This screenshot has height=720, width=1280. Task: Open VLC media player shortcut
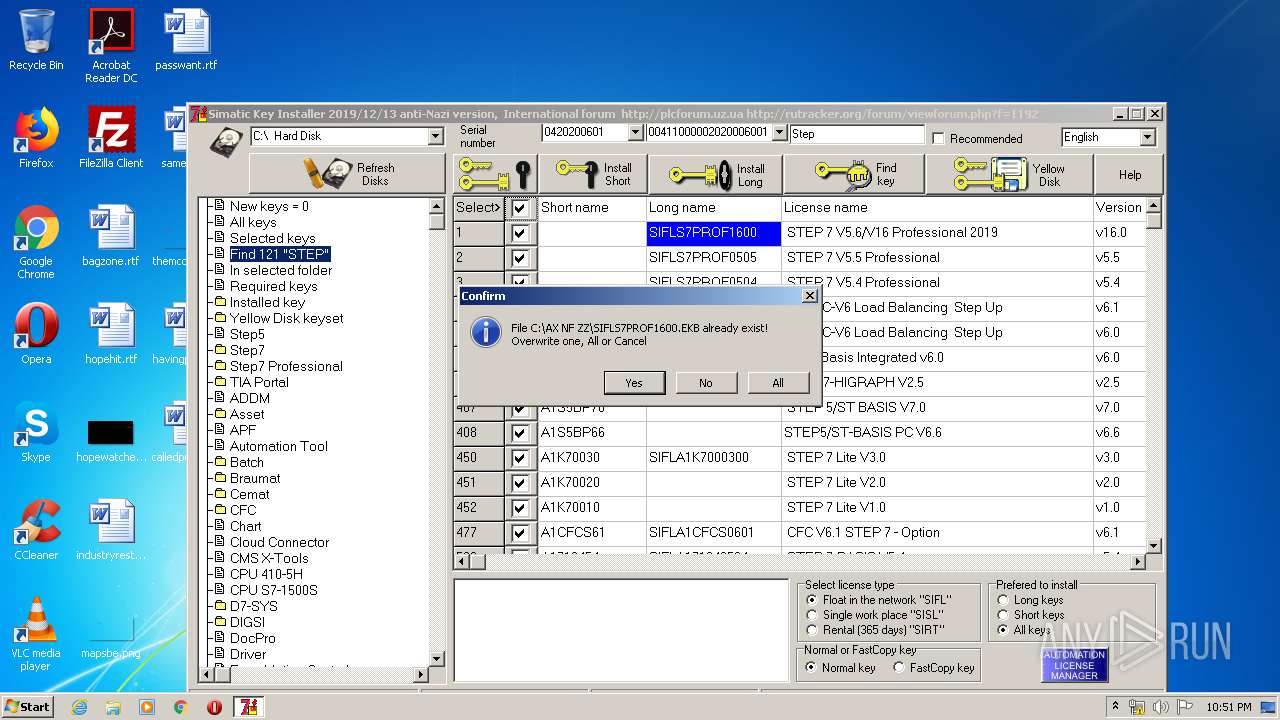[x=36, y=634]
